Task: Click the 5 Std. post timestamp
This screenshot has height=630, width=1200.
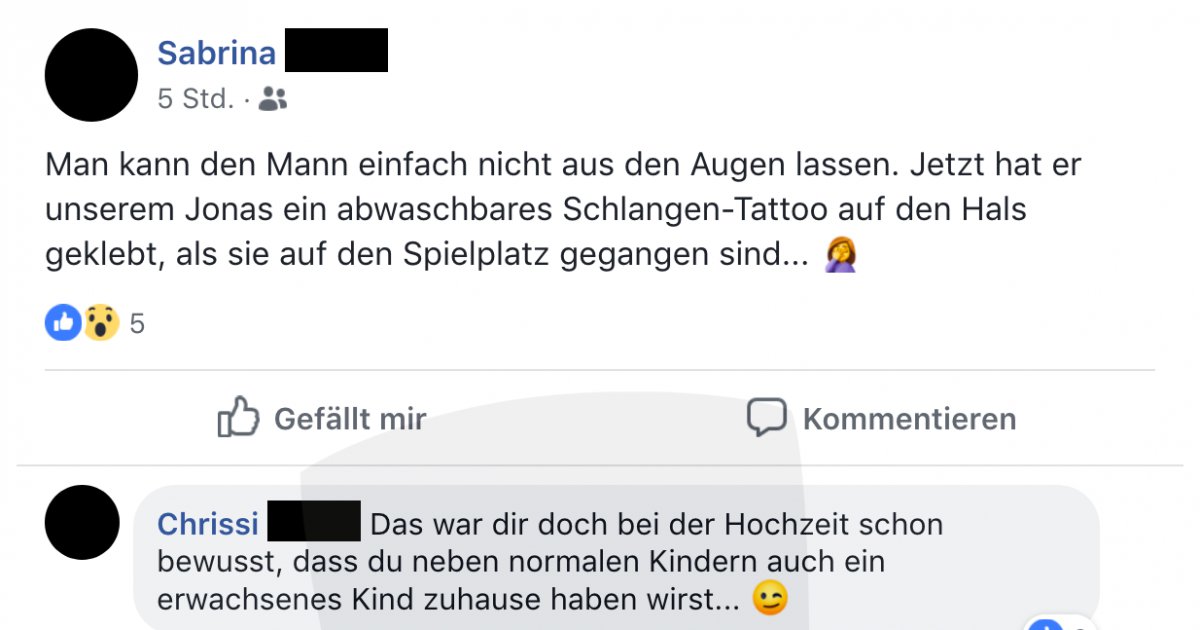Action: [x=195, y=99]
